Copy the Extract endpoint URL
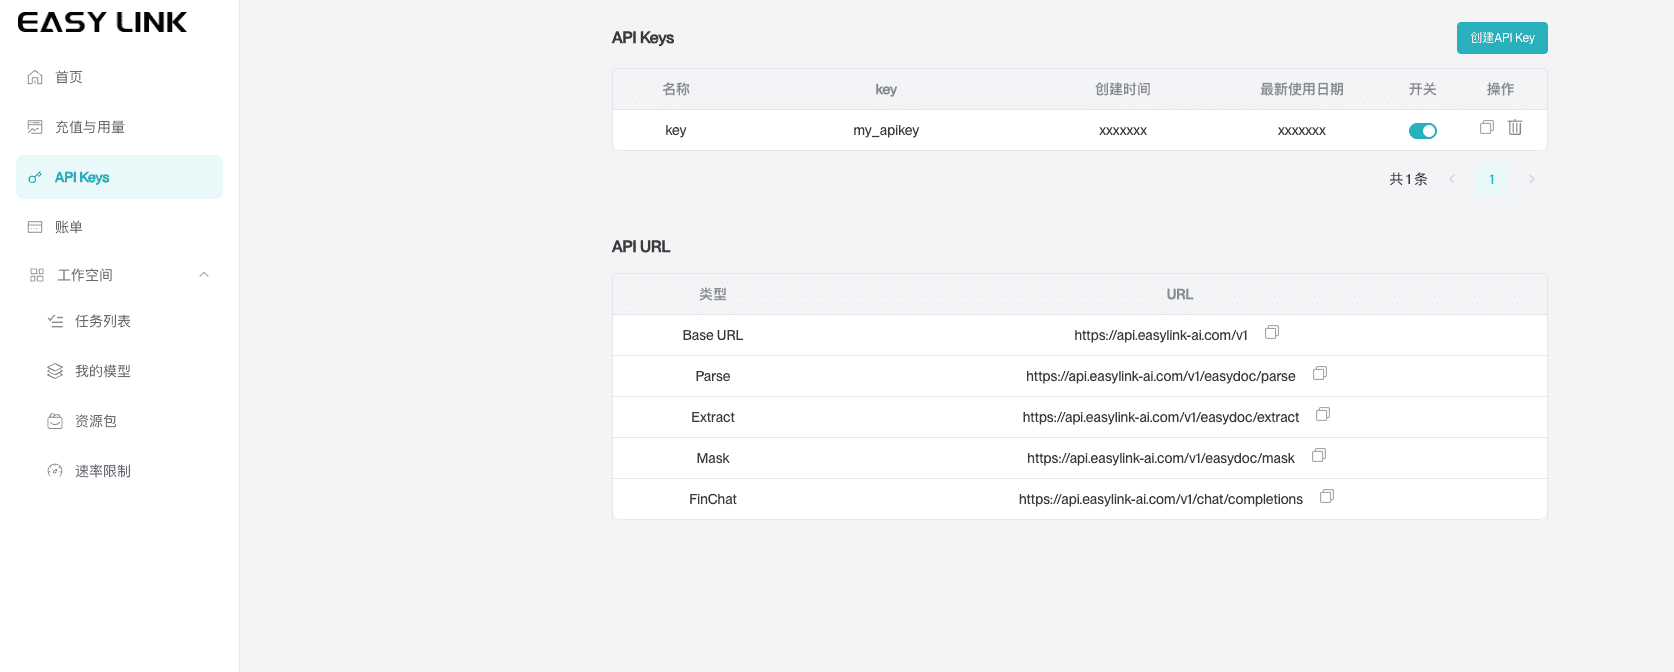 (1323, 415)
